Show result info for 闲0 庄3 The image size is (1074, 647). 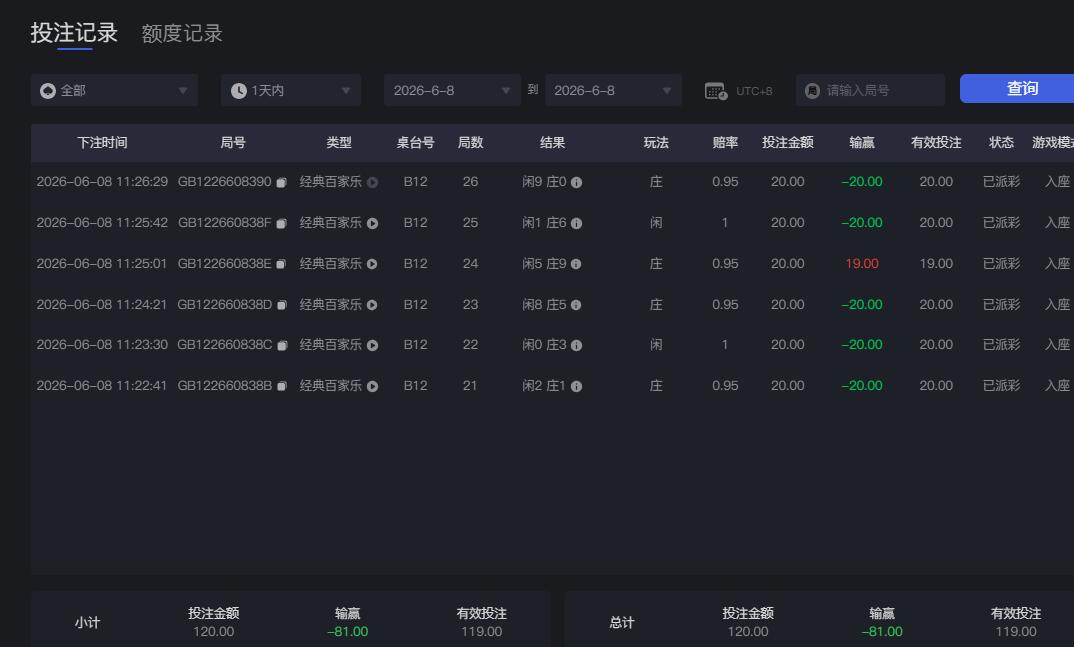[577, 345]
